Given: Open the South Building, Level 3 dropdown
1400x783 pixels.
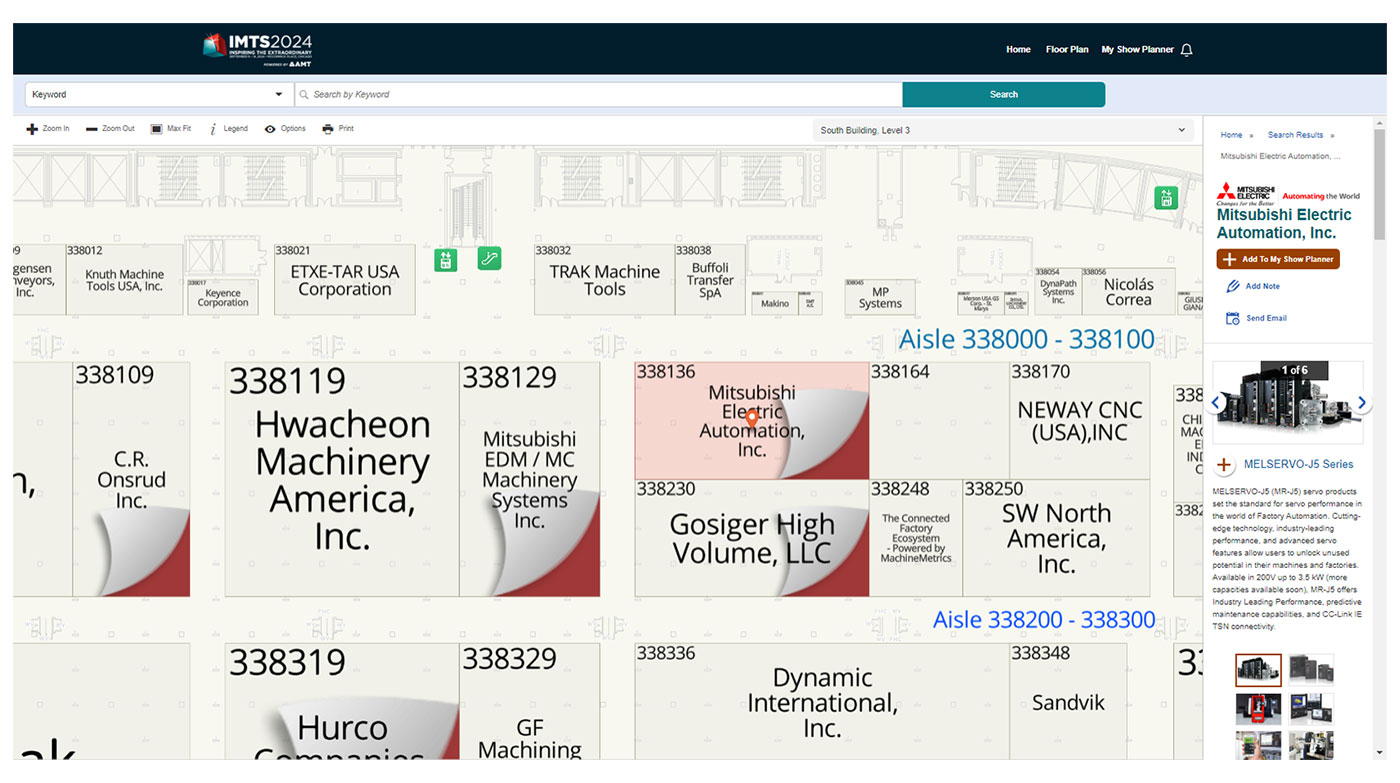Looking at the screenshot, I should pyautogui.click(x=1003, y=130).
